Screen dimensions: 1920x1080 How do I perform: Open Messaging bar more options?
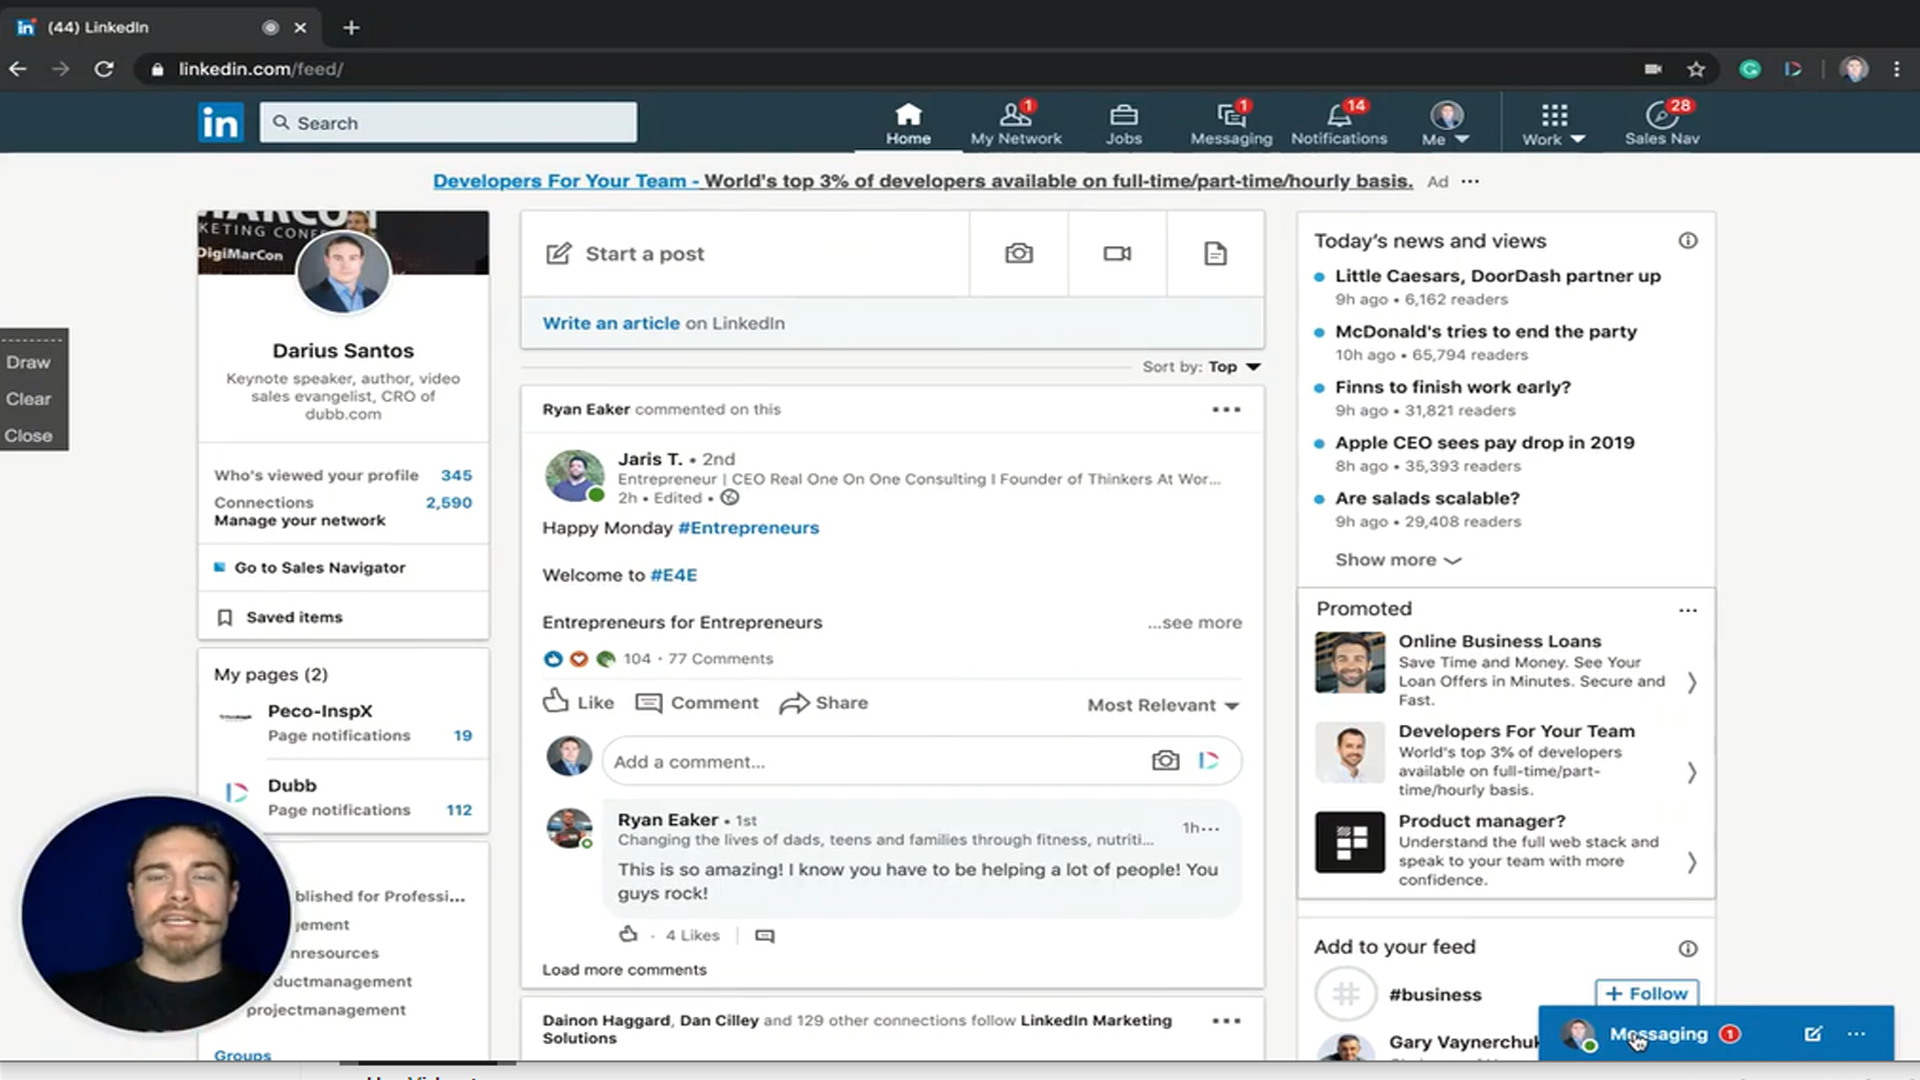tap(1857, 1034)
